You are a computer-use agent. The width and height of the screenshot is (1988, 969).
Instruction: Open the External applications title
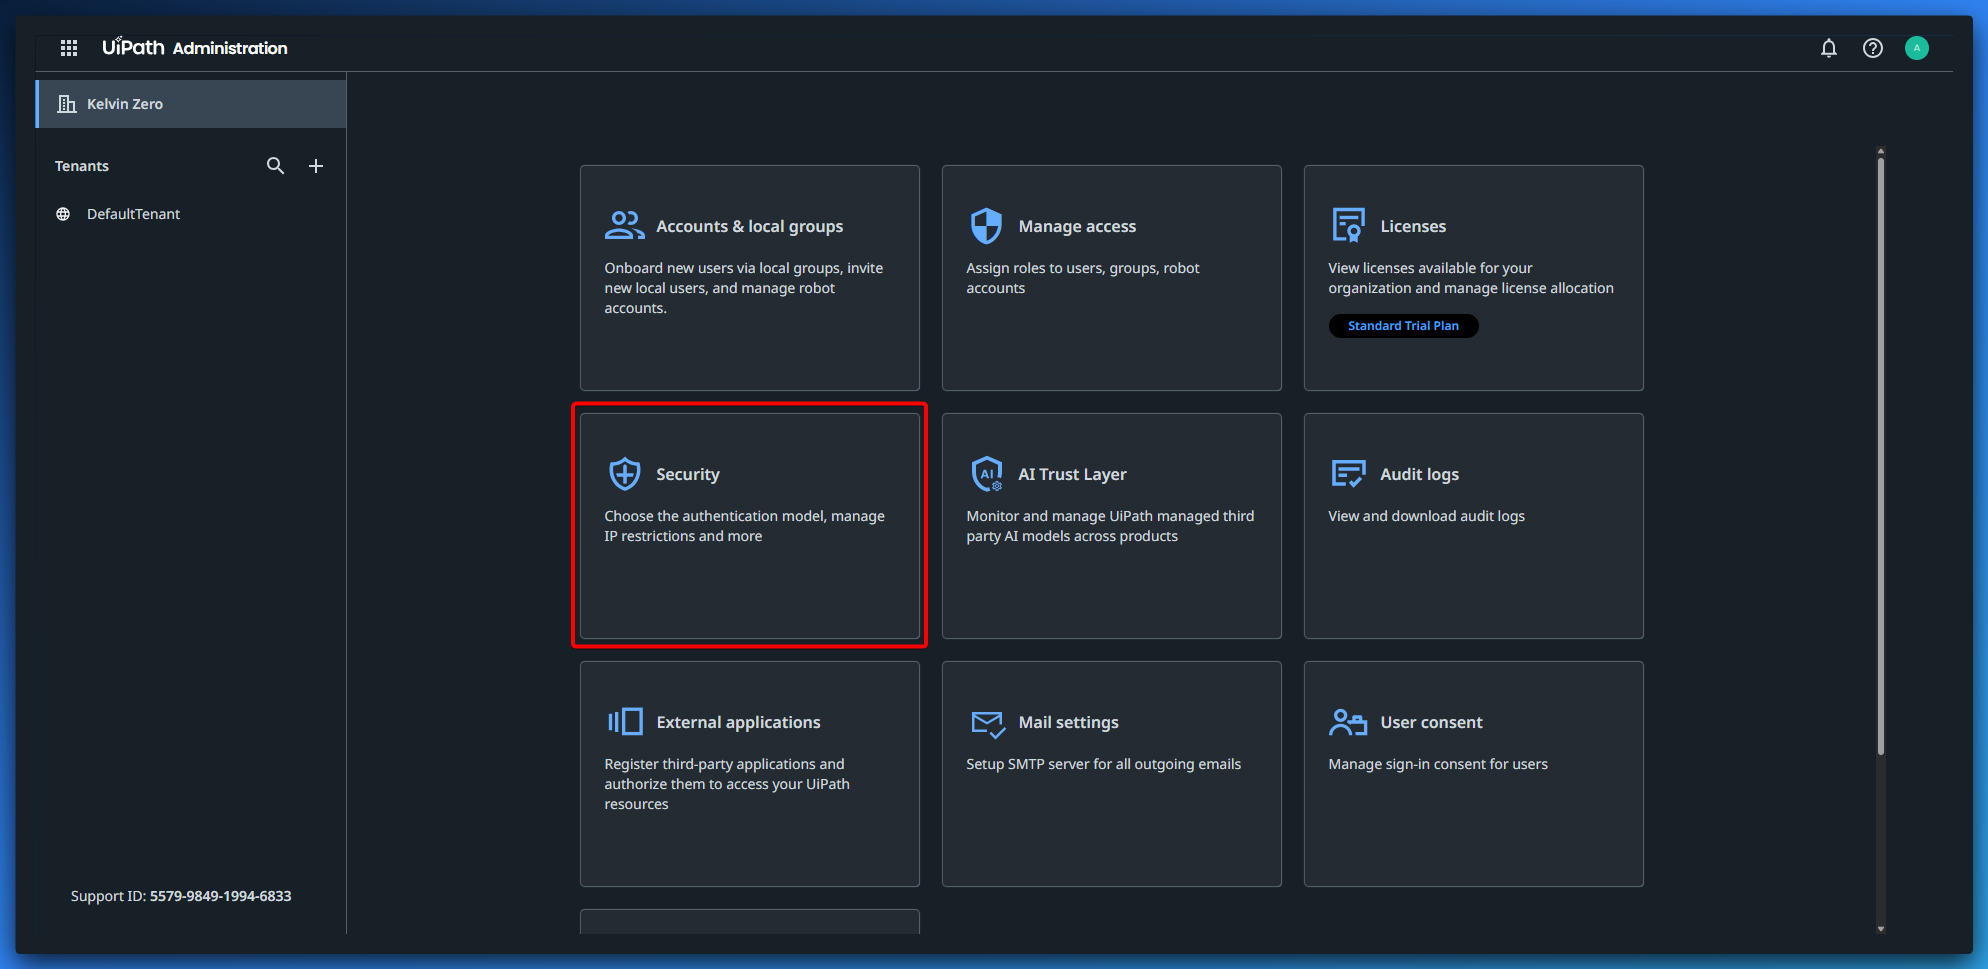[738, 723]
